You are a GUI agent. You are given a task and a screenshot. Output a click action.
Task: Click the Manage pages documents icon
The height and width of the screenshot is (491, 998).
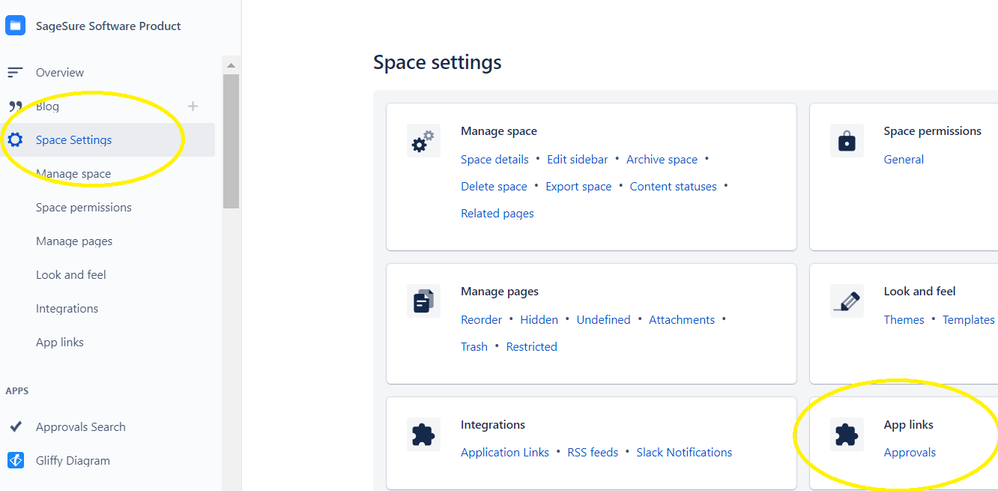(x=423, y=301)
